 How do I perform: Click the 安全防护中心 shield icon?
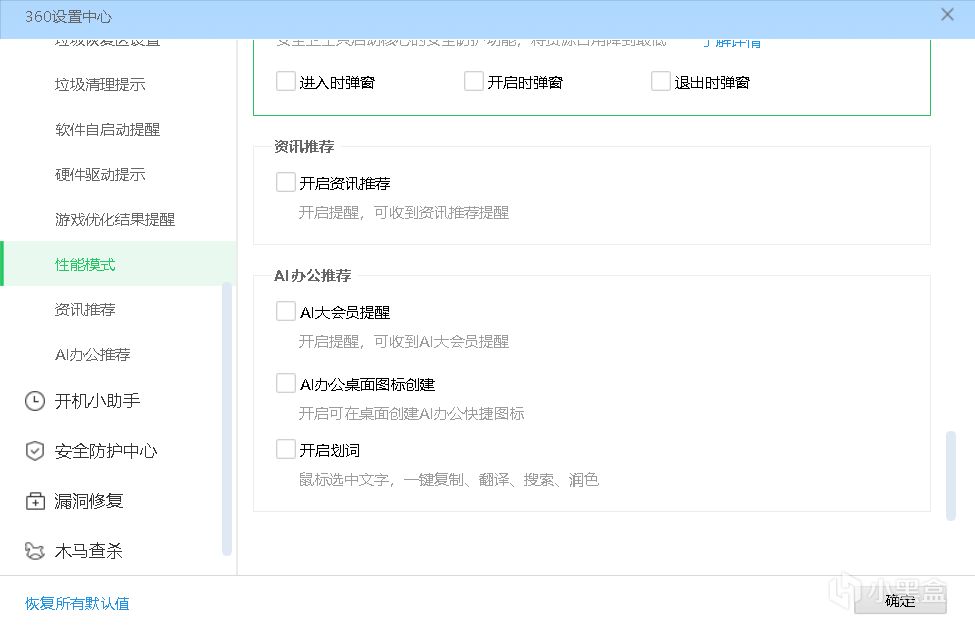point(35,451)
